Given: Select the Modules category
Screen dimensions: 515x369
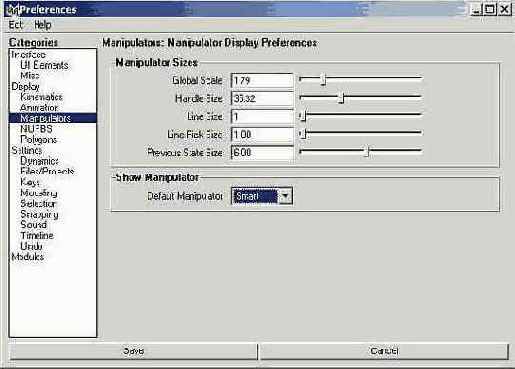Looking at the screenshot, I should [28, 257].
